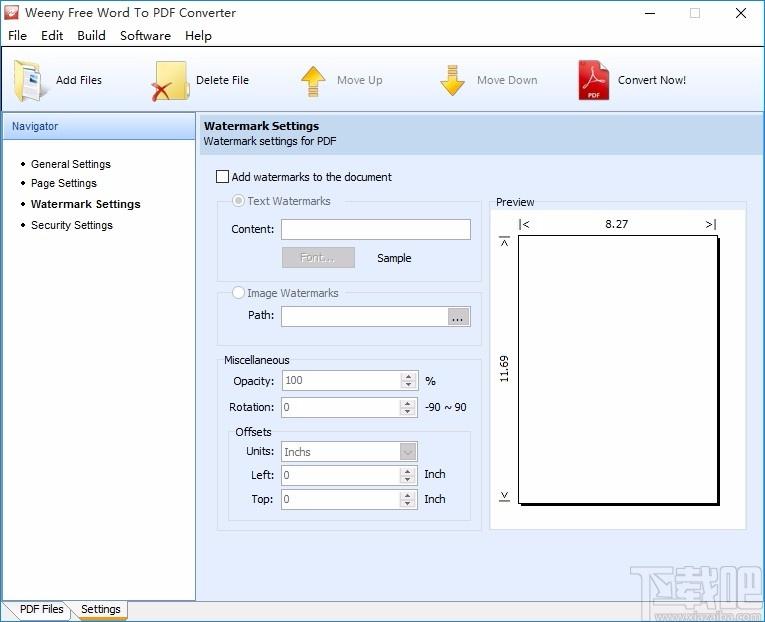Decrease Rotation with the down arrow
The height and width of the screenshot is (622, 765).
[407, 411]
